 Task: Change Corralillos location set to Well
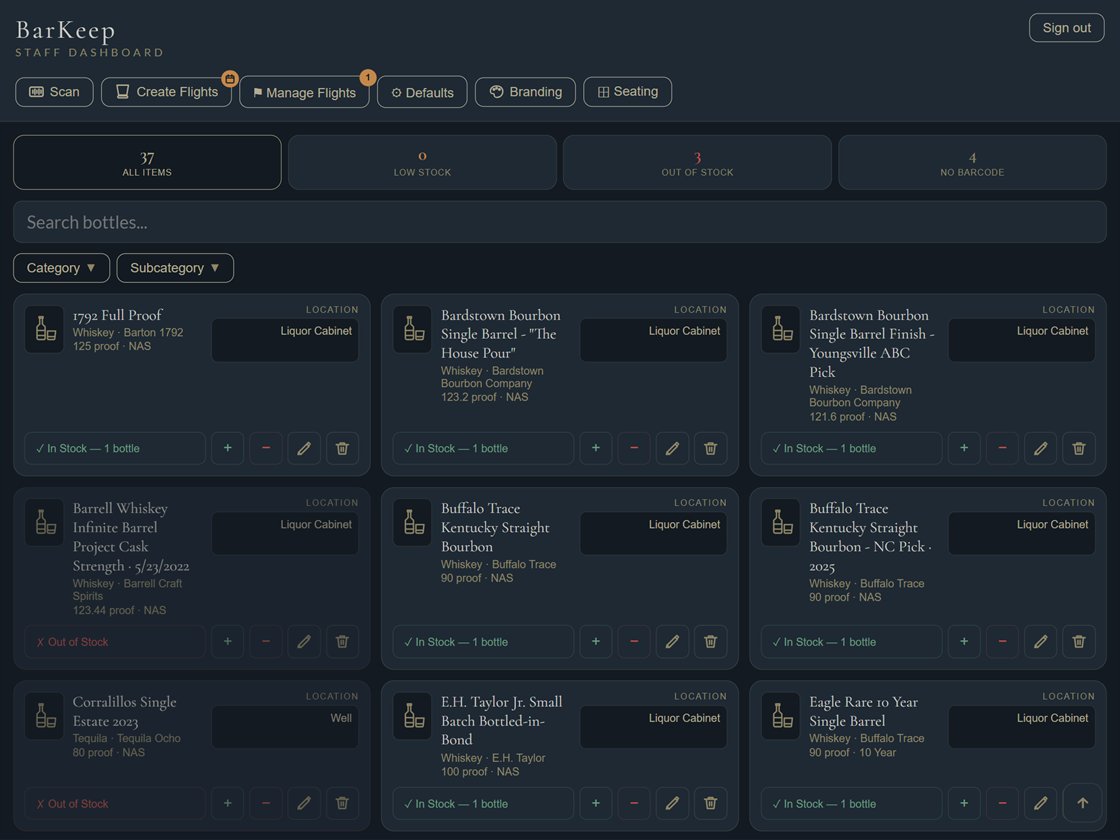pyautogui.click(x=285, y=727)
